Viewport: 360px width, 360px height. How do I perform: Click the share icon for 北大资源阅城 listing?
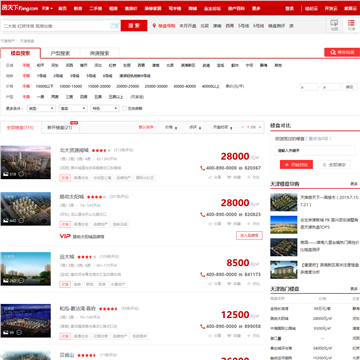(x=211, y=177)
